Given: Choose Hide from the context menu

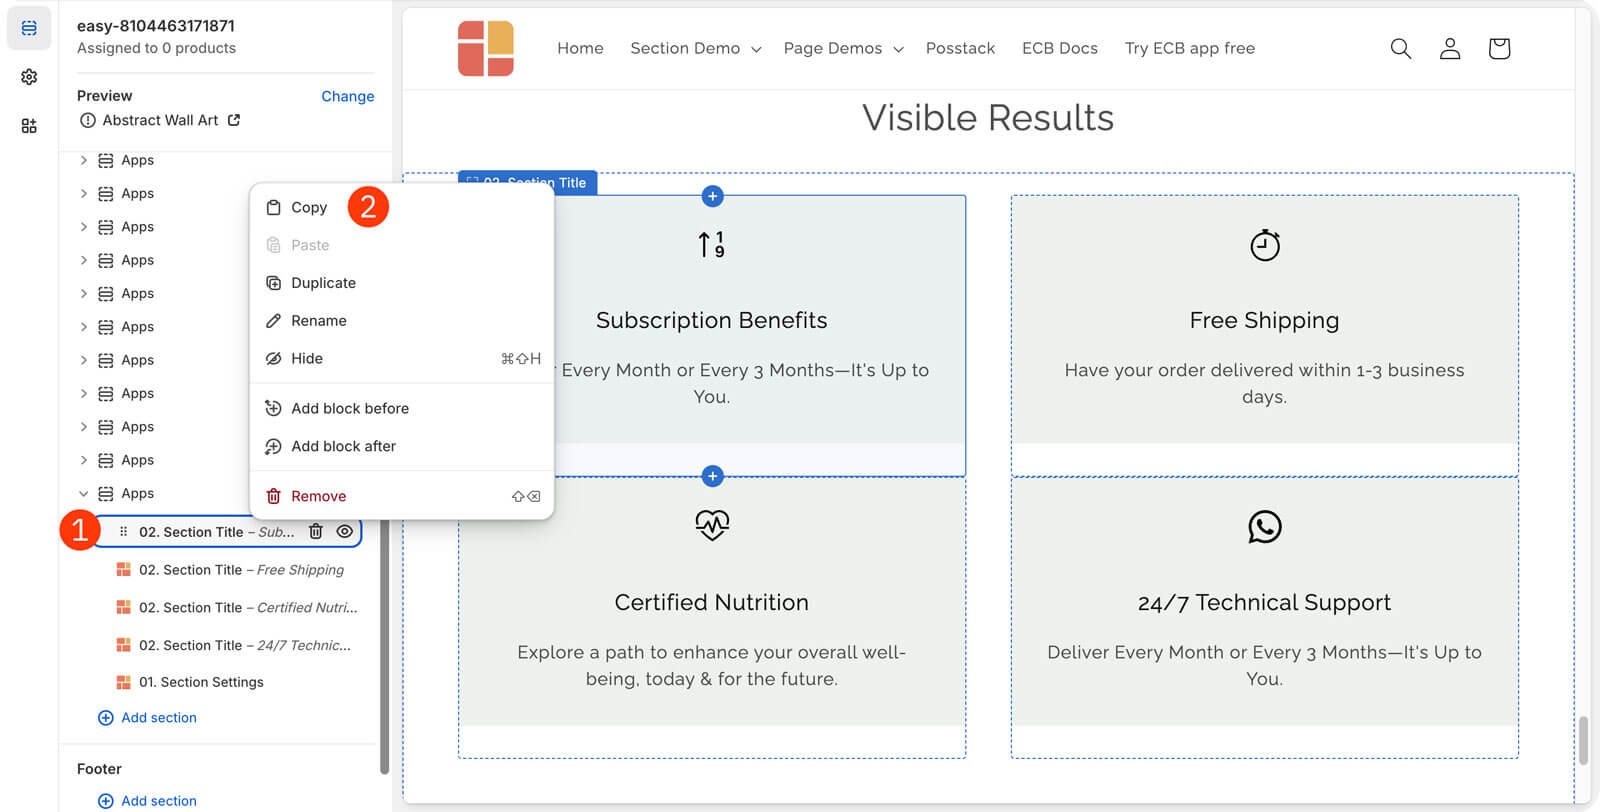Looking at the screenshot, I should coord(306,359).
